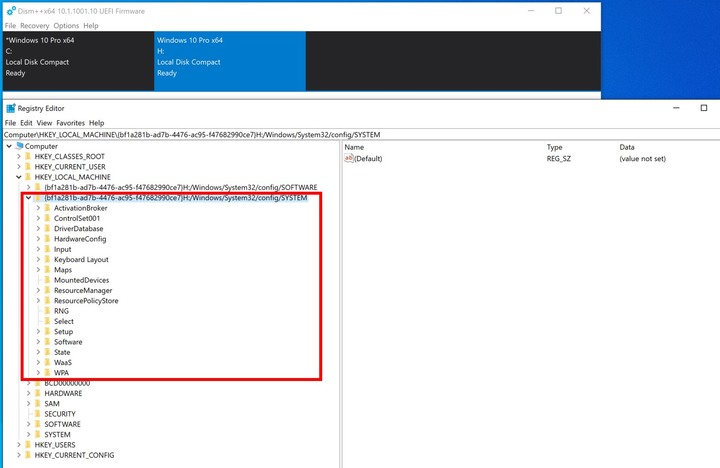Click the SECURITY folder icon

click(x=38, y=414)
